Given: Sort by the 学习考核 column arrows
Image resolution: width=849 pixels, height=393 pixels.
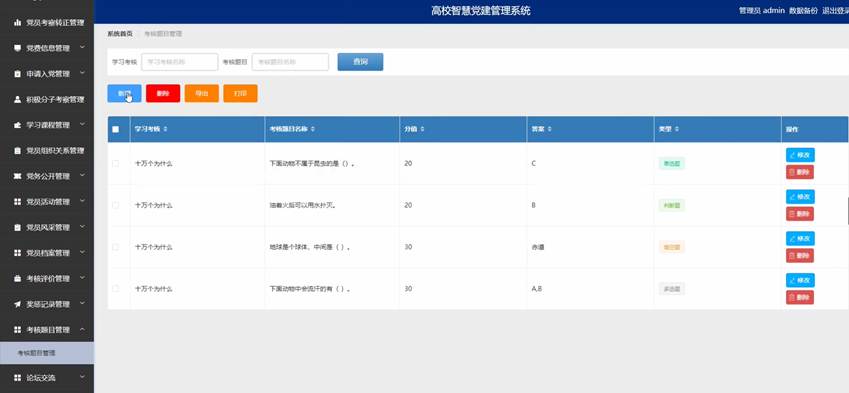Looking at the screenshot, I should tap(165, 129).
